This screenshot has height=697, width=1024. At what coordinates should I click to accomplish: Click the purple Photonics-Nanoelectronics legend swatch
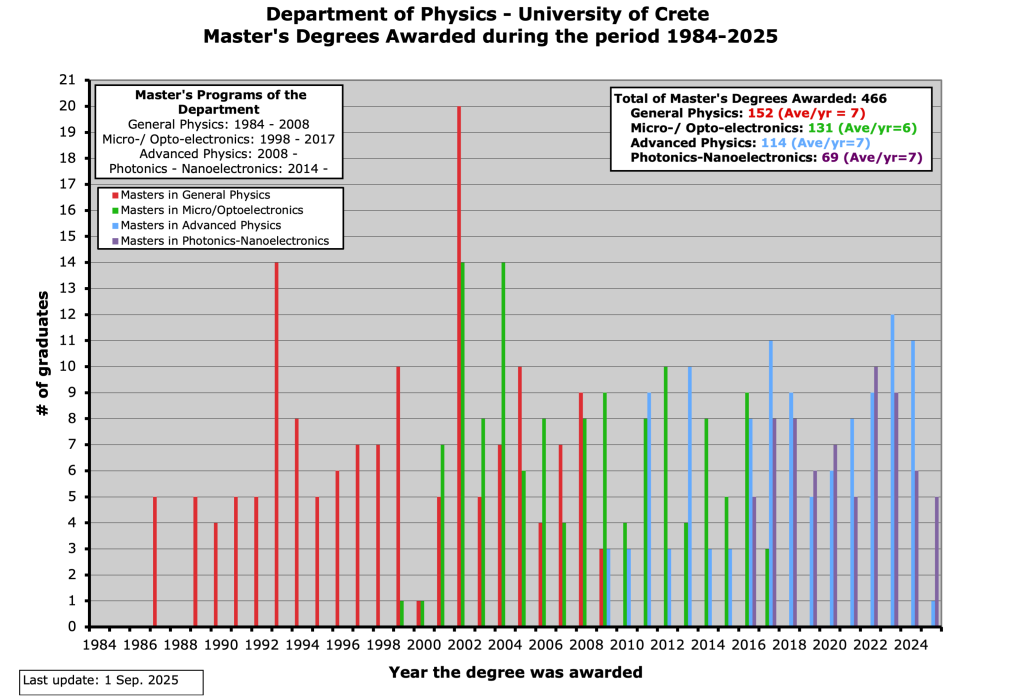pos(116,241)
